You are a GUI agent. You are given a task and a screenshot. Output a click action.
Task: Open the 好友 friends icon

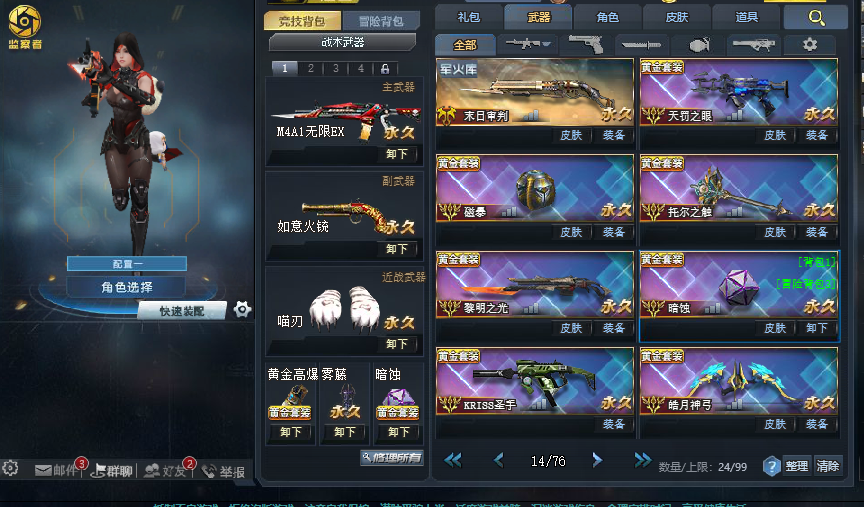164,471
